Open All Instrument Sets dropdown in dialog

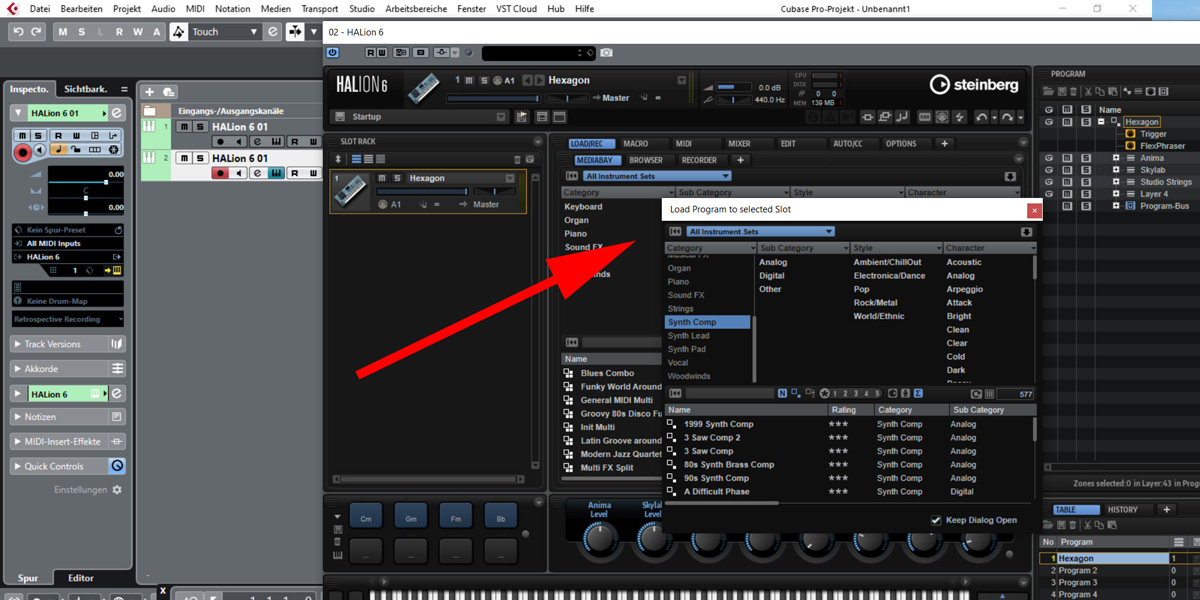point(760,232)
